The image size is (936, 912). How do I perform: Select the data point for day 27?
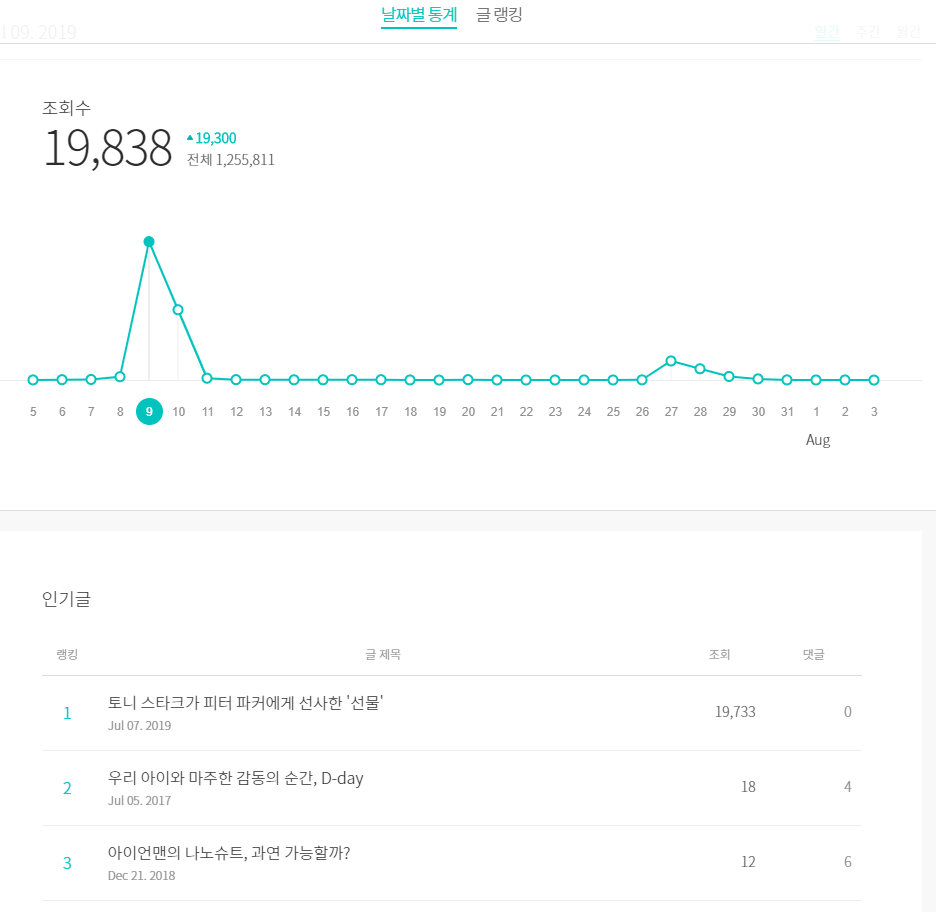click(x=671, y=361)
